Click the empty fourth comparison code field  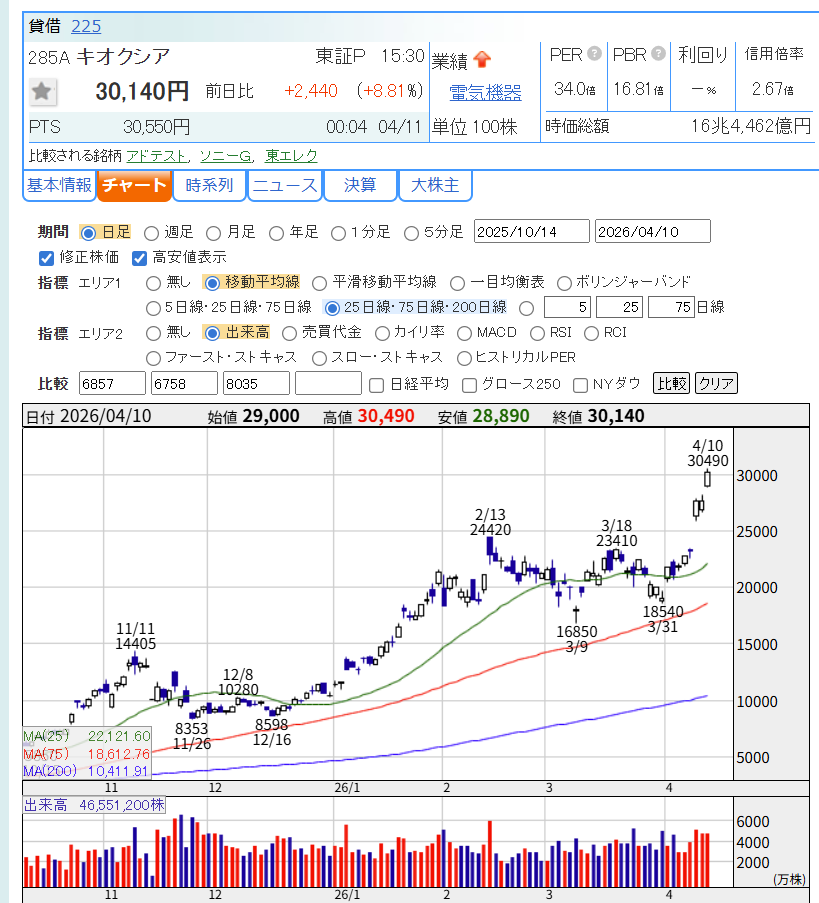(x=328, y=384)
